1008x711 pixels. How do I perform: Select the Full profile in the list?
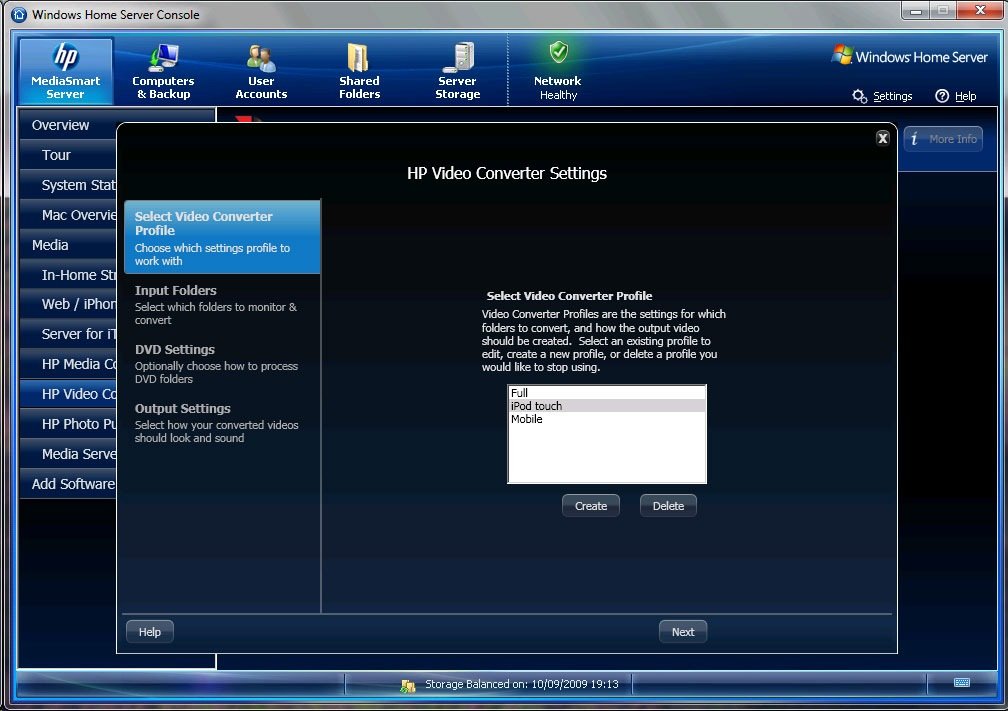pyautogui.click(x=607, y=393)
